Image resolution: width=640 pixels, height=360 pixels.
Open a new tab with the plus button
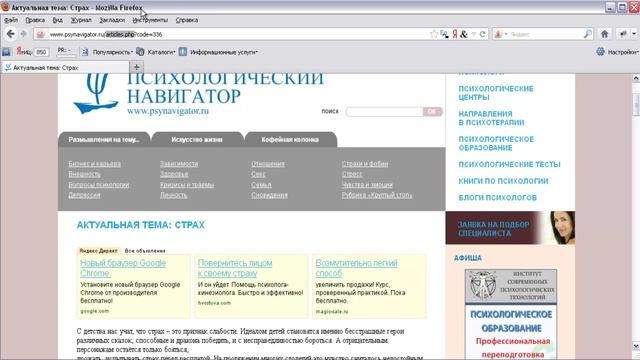pyautogui.click(x=136, y=67)
